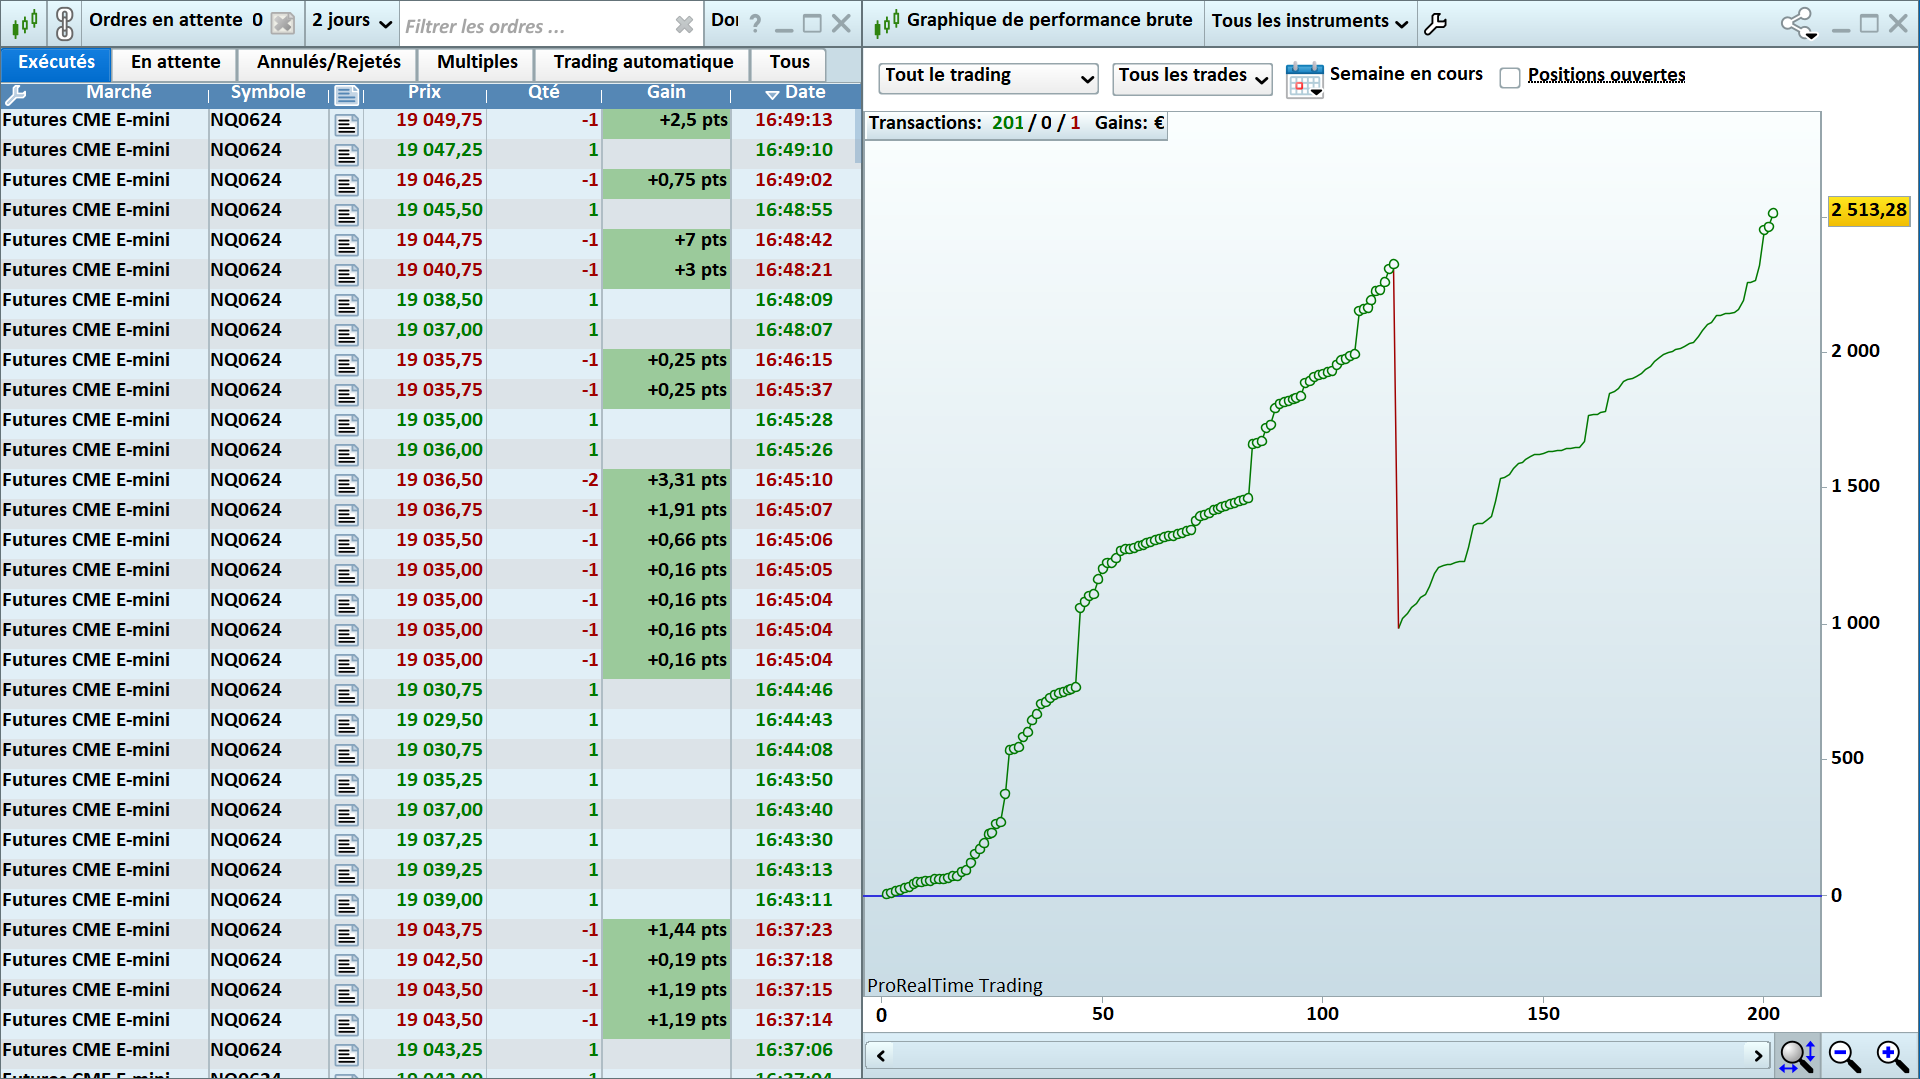Open the share icon menu
This screenshot has height=1079, width=1920.
tap(1798, 23)
